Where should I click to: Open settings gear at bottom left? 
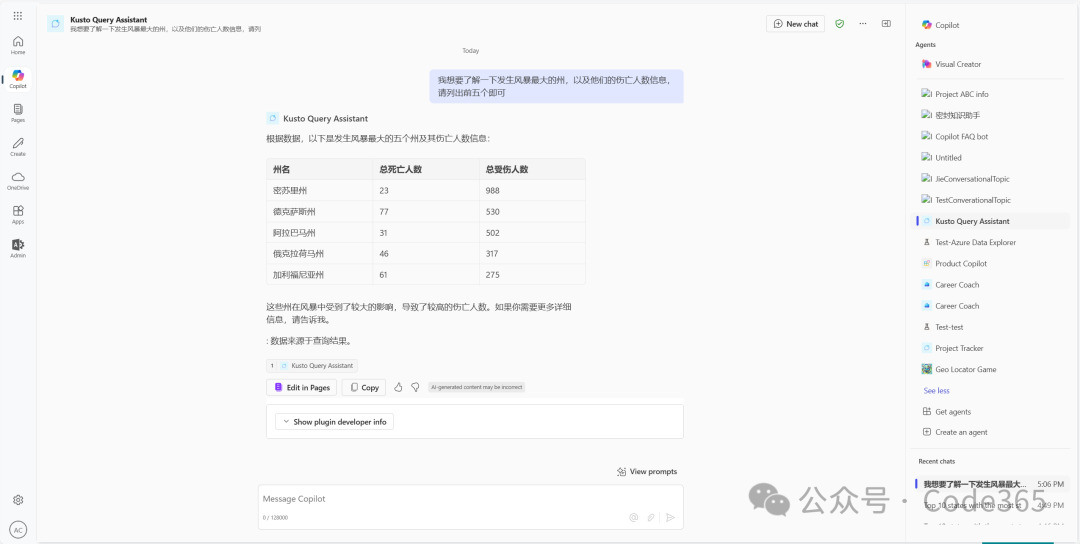click(19, 500)
